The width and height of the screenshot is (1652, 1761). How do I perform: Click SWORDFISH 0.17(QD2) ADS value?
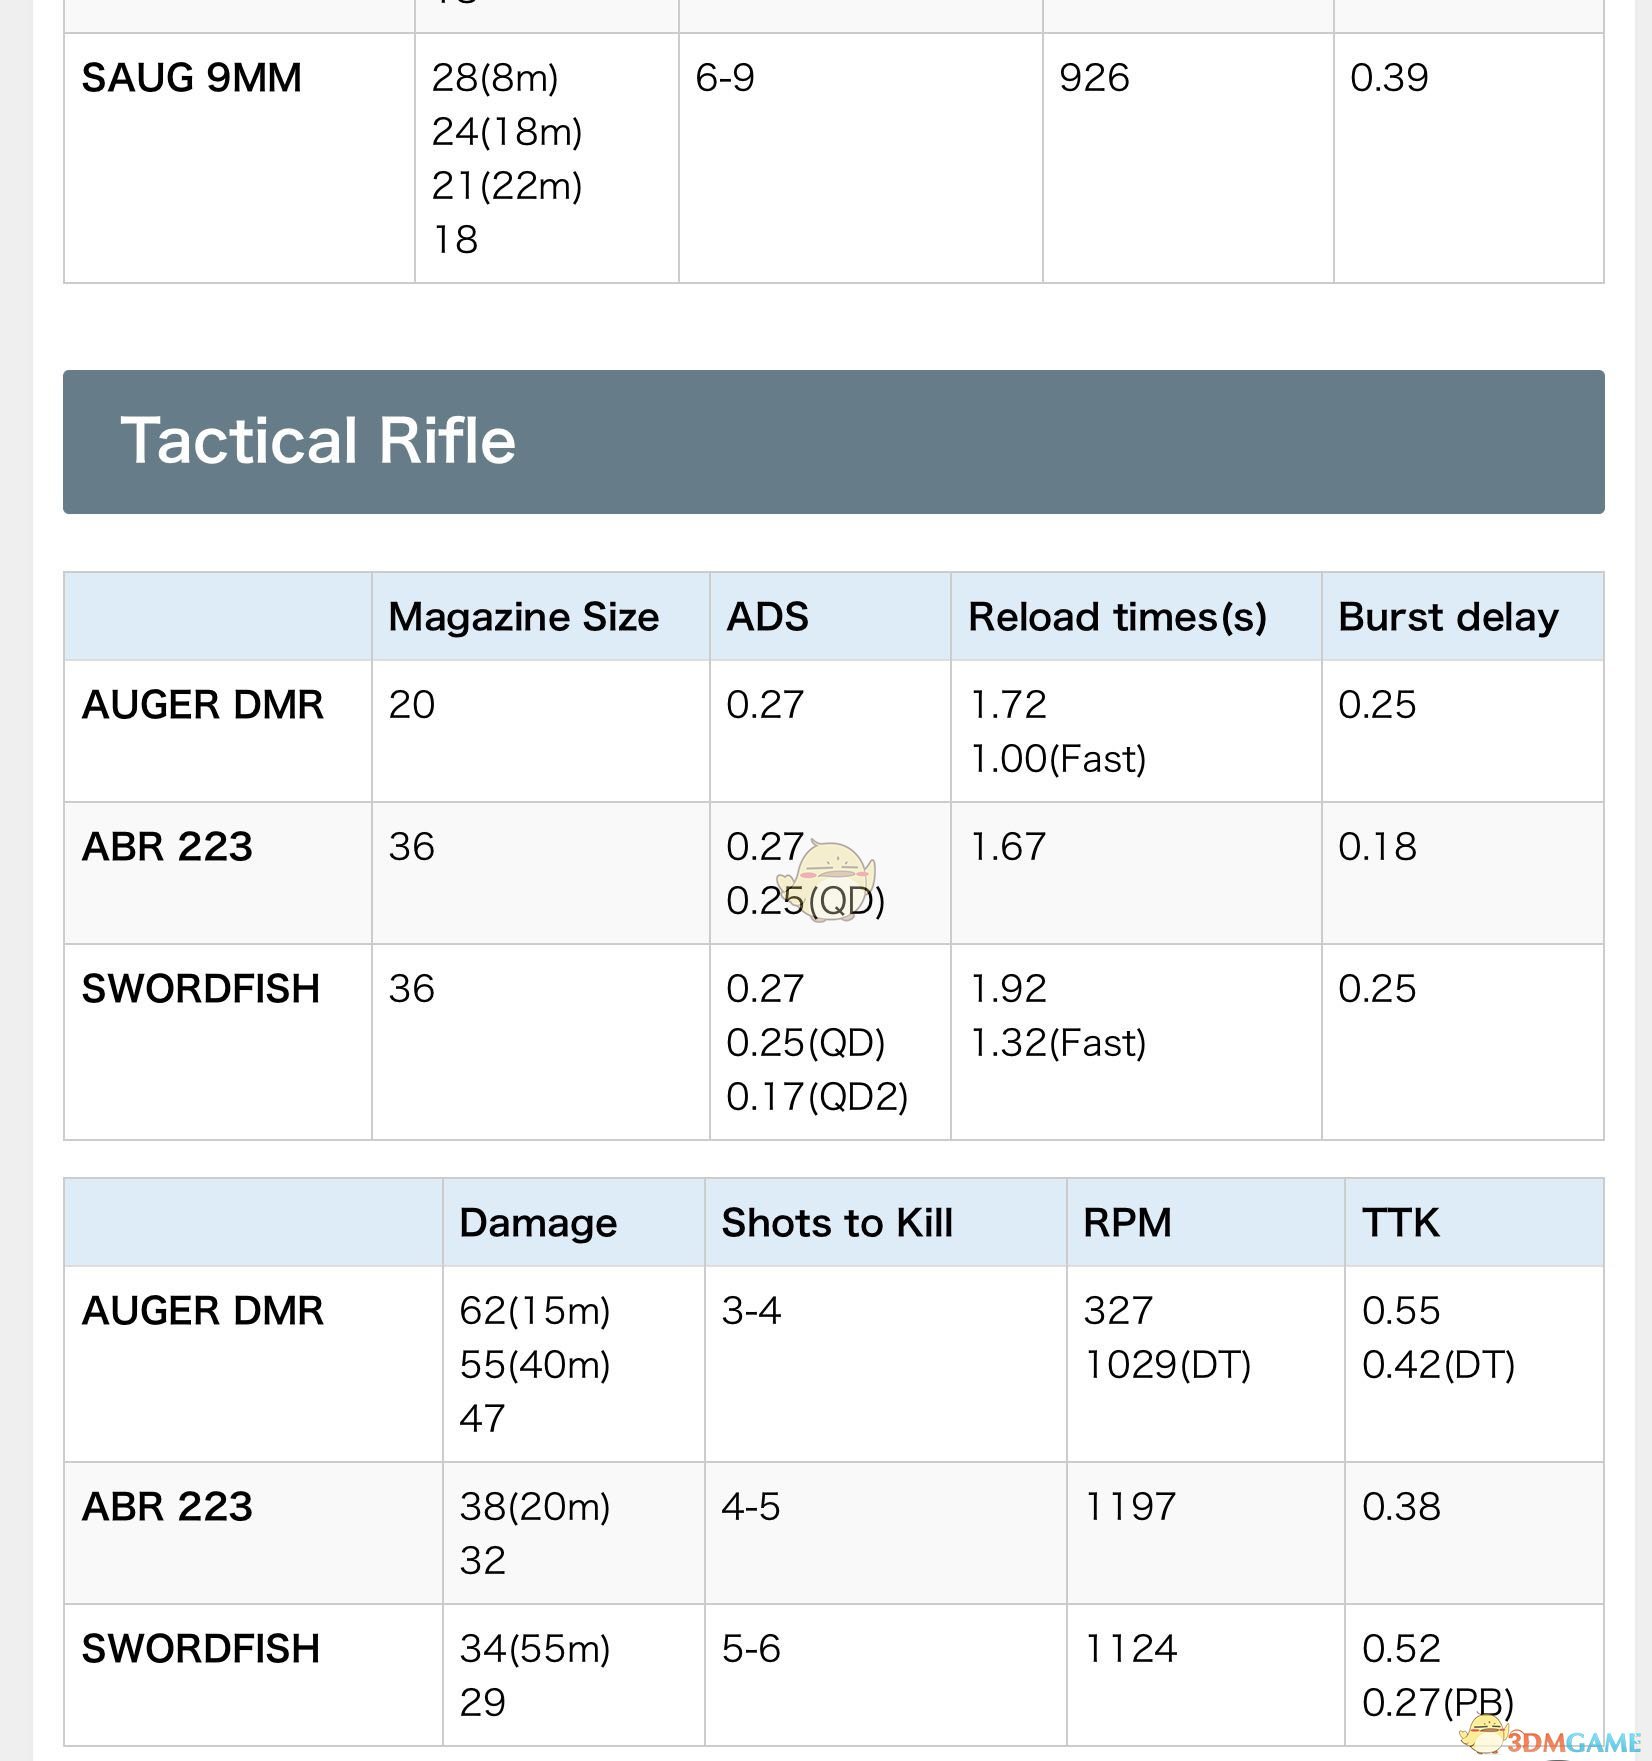tap(817, 1097)
